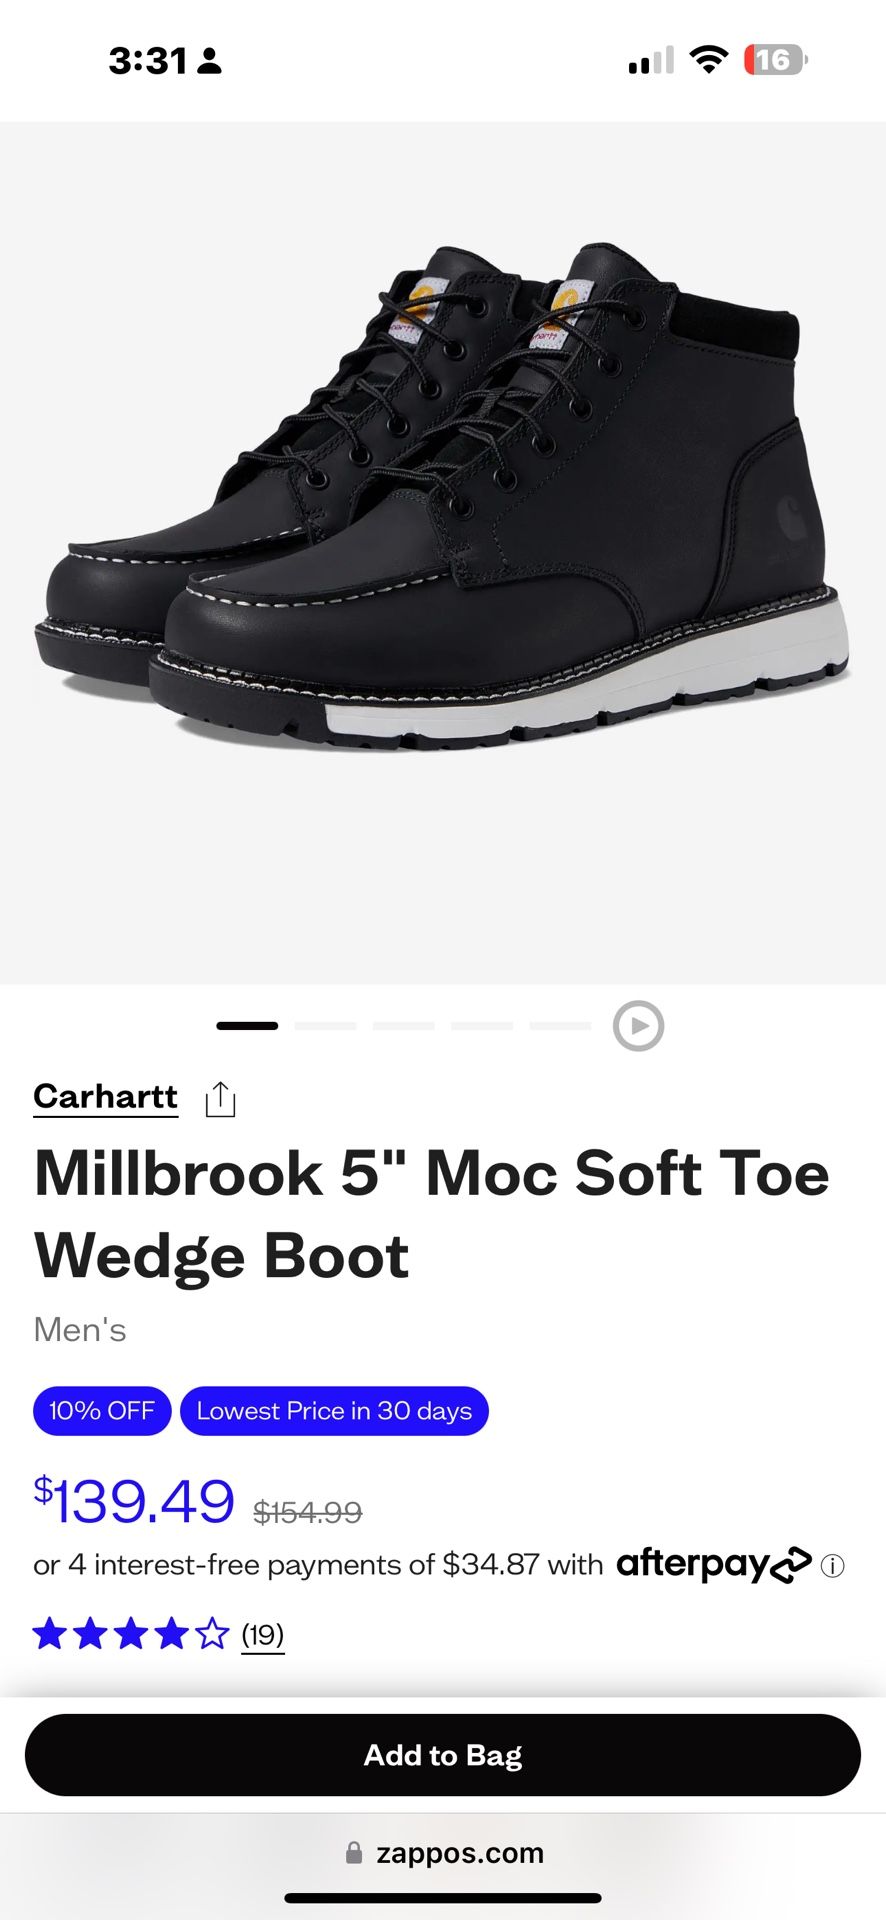This screenshot has width=886, height=1920.
Task: Select the fourth image carousel dot
Action: 482,1025
